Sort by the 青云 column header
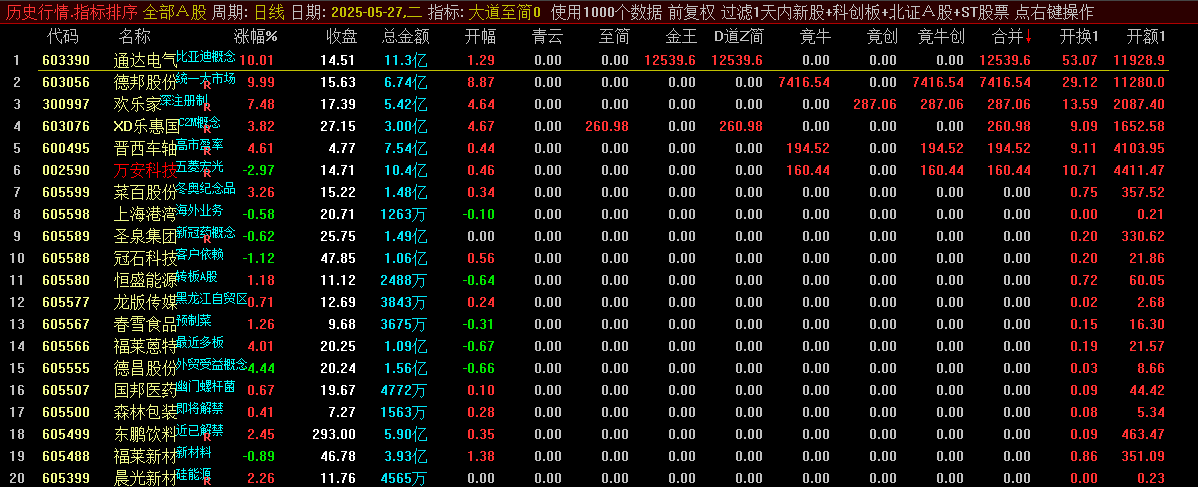This screenshot has height=487, width=1198. pyautogui.click(x=546, y=36)
